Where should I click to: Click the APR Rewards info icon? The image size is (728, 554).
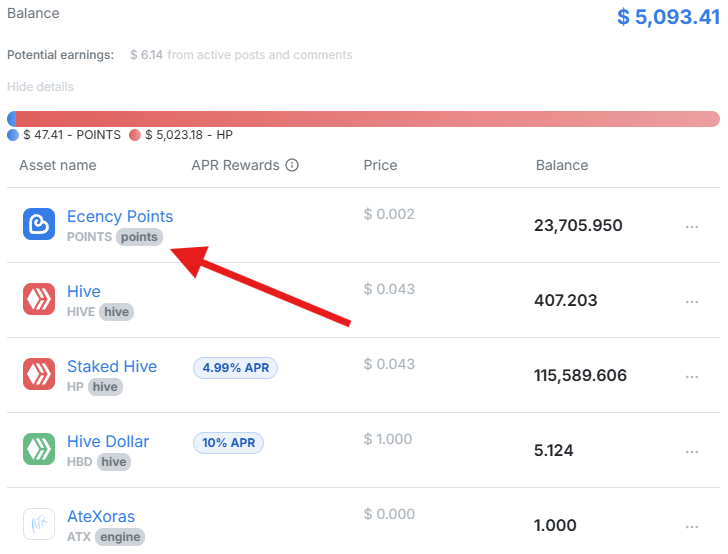click(x=292, y=165)
